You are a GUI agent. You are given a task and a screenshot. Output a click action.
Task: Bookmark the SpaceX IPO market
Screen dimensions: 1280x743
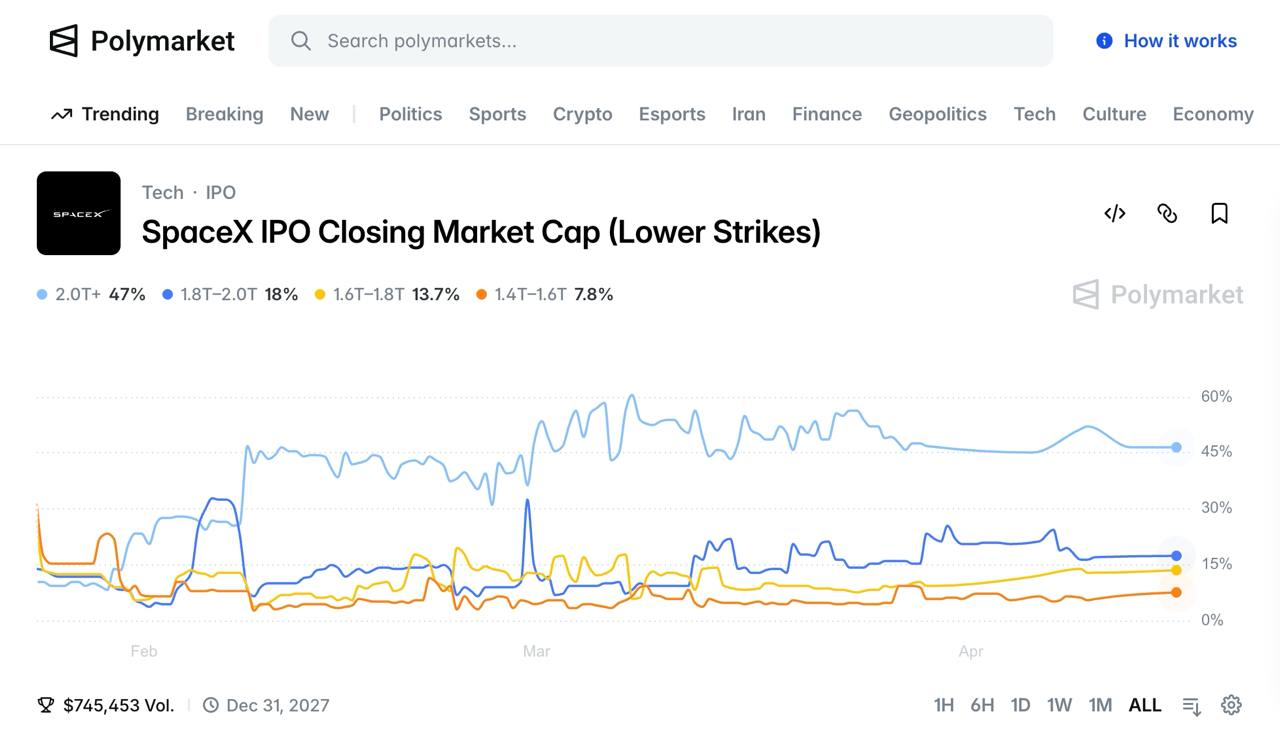(1219, 213)
